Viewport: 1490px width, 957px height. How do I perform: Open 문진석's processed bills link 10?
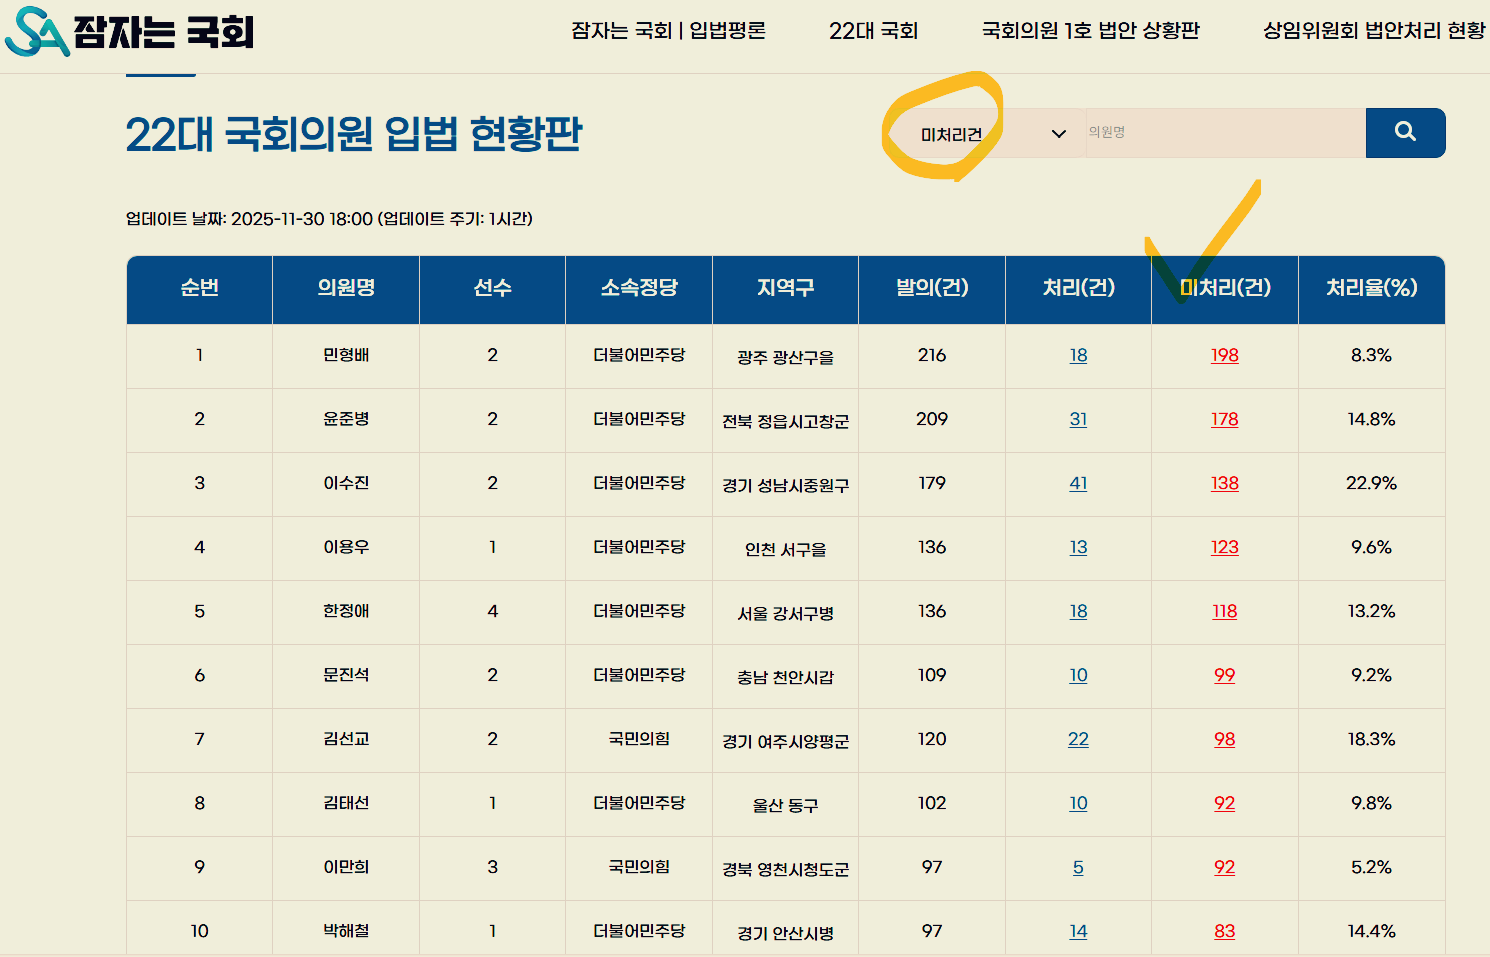click(1078, 675)
